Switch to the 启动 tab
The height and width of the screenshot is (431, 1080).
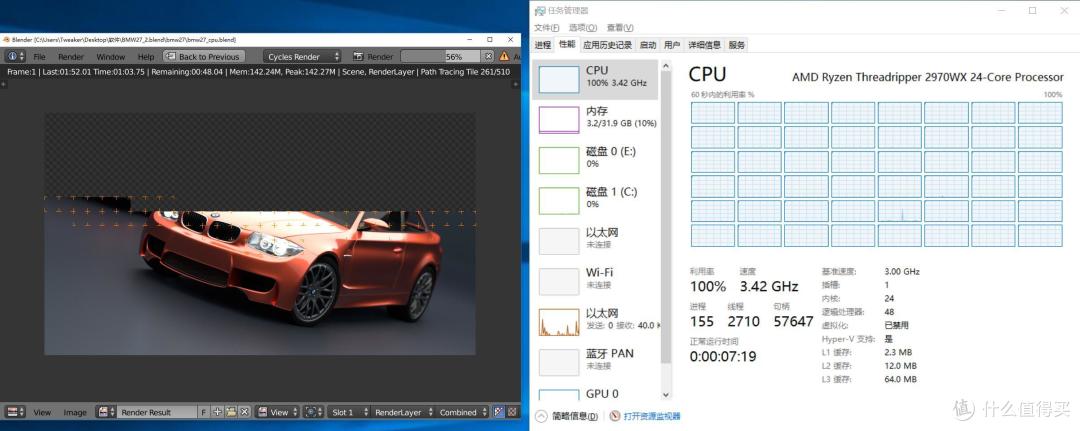(x=647, y=45)
